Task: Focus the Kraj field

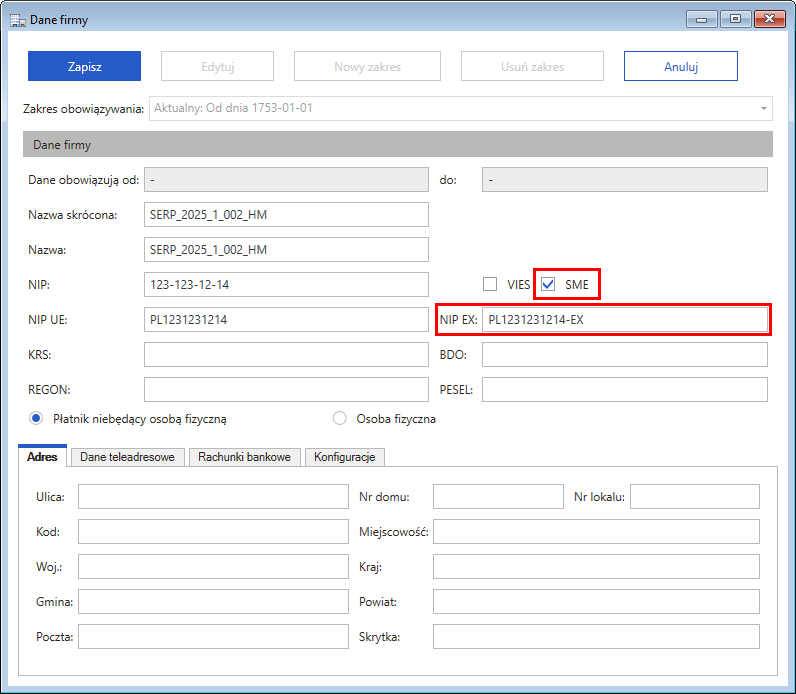Action: 596,566
